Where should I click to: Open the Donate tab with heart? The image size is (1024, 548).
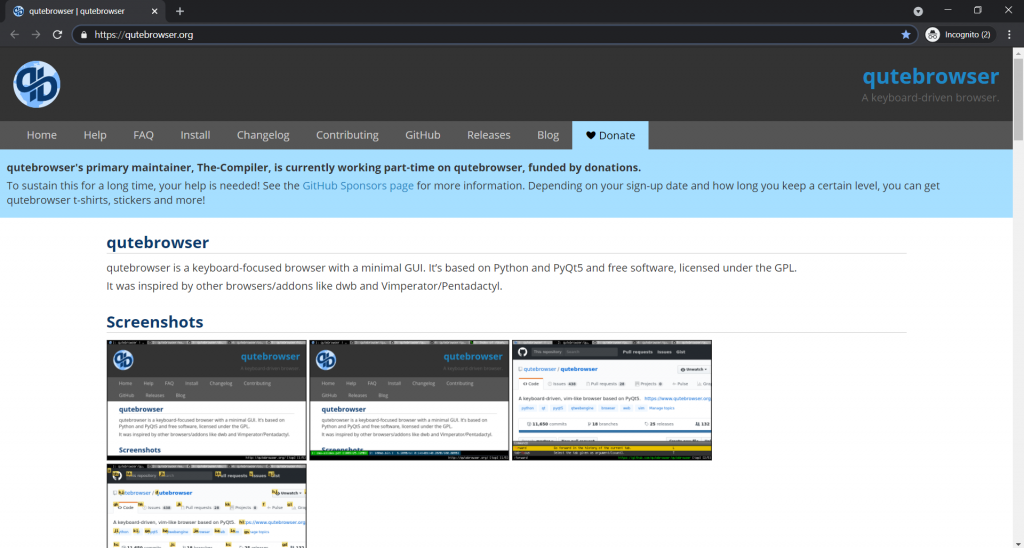tap(610, 135)
